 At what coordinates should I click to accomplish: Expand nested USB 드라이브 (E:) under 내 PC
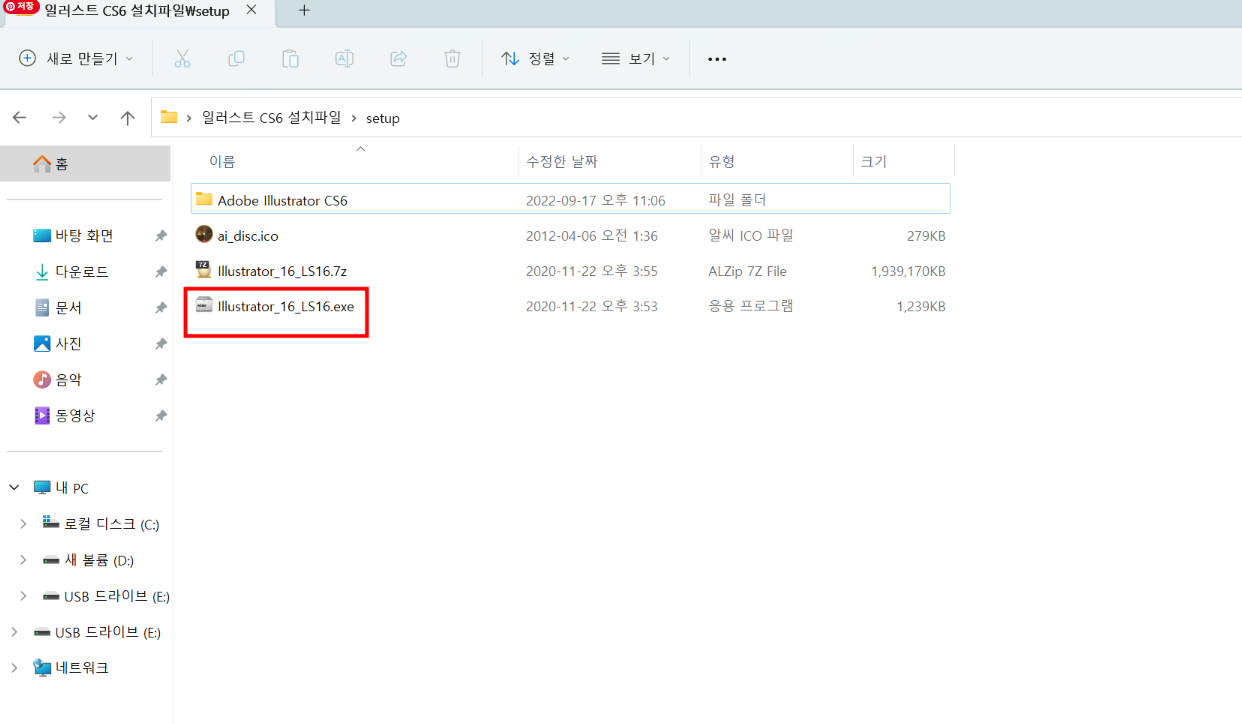coord(24,596)
